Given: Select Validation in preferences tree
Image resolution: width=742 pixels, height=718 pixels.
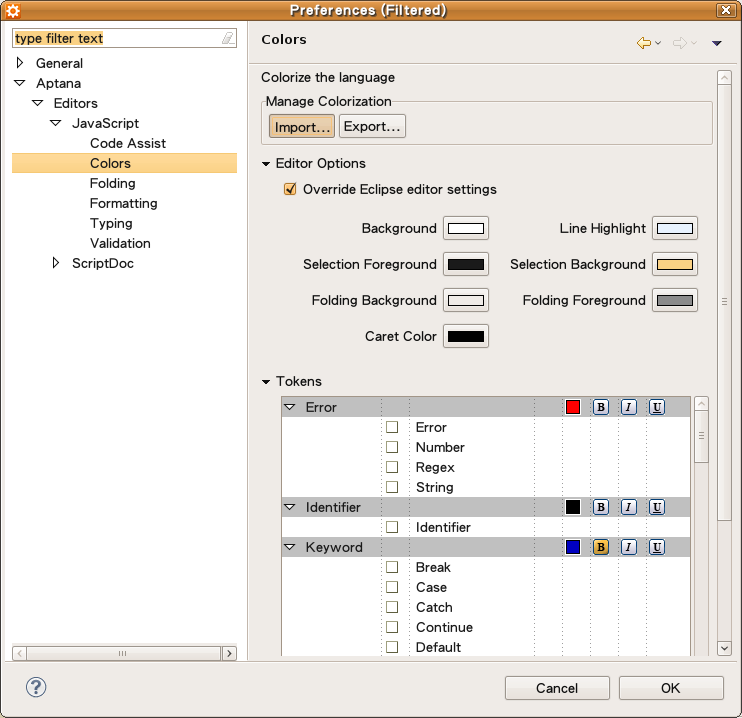Looking at the screenshot, I should point(120,243).
